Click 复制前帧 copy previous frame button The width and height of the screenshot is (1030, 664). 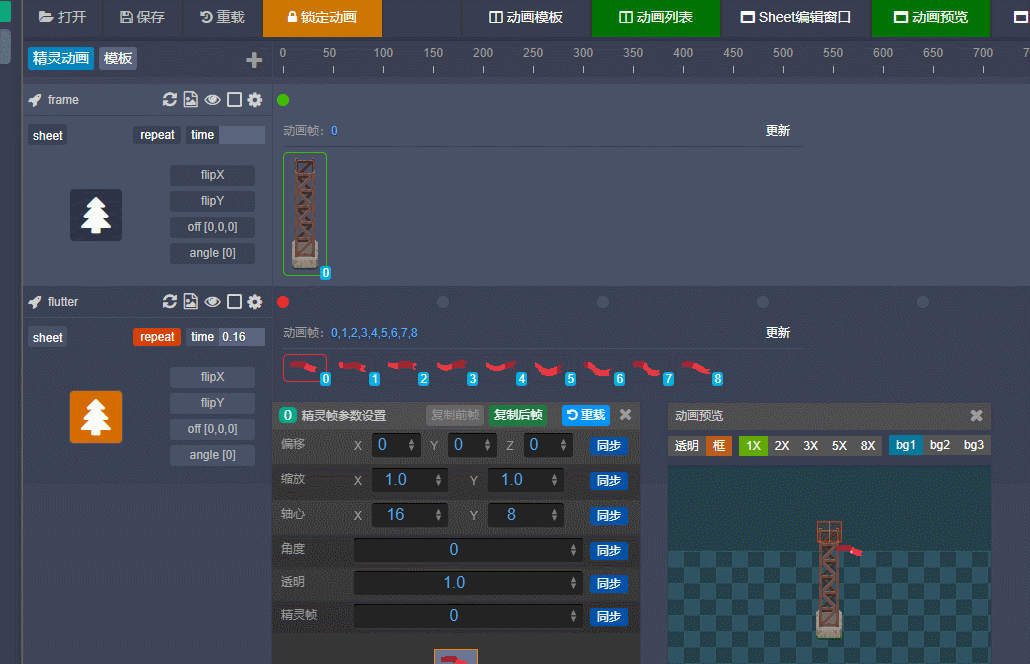coord(455,415)
